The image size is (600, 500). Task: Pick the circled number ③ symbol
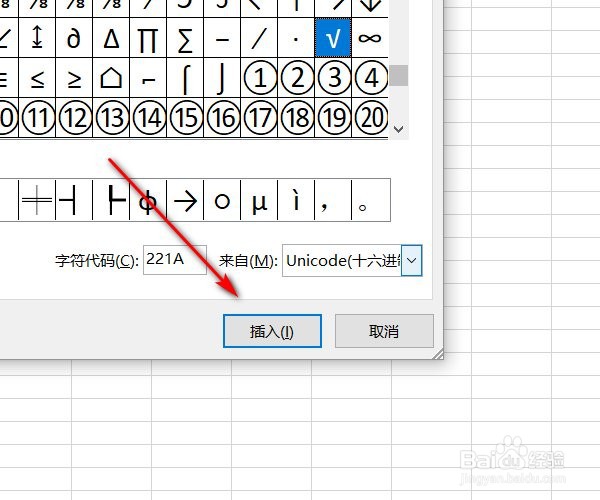pos(333,78)
